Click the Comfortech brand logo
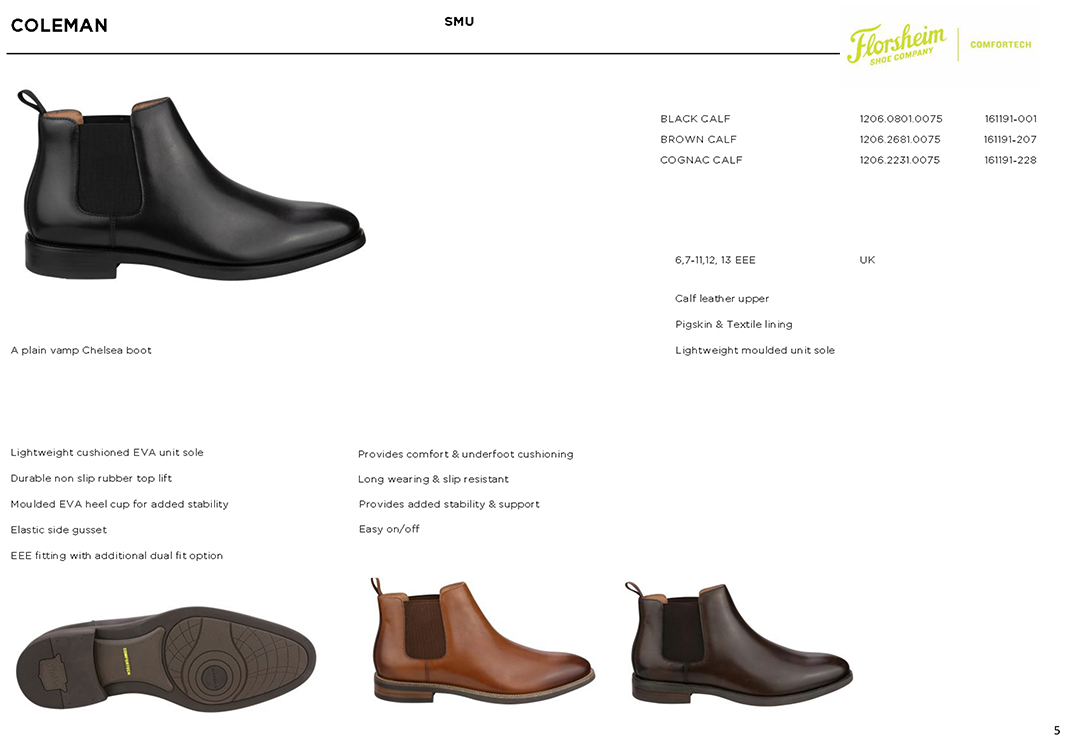 pyautogui.click(x=1000, y=45)
